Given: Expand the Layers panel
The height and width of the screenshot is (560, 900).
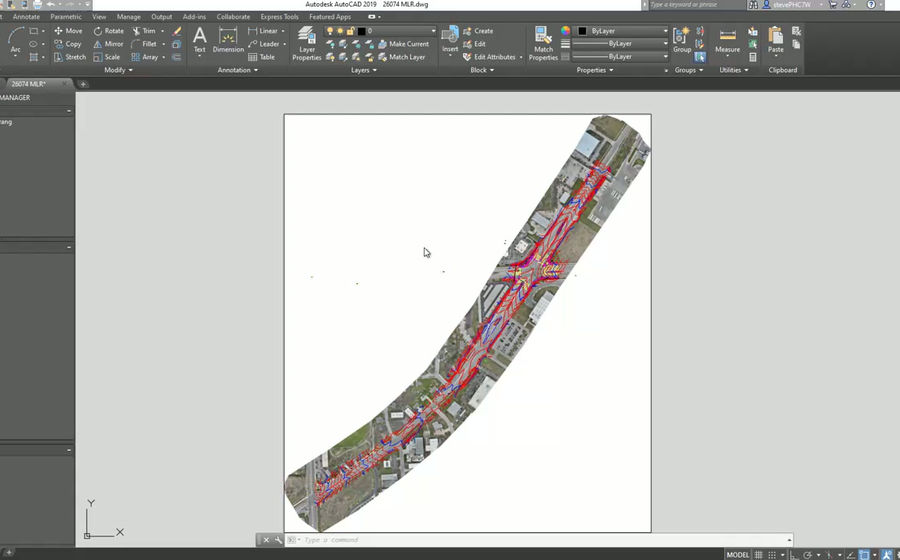Looking at the screenshot, I should click(364, 70).
